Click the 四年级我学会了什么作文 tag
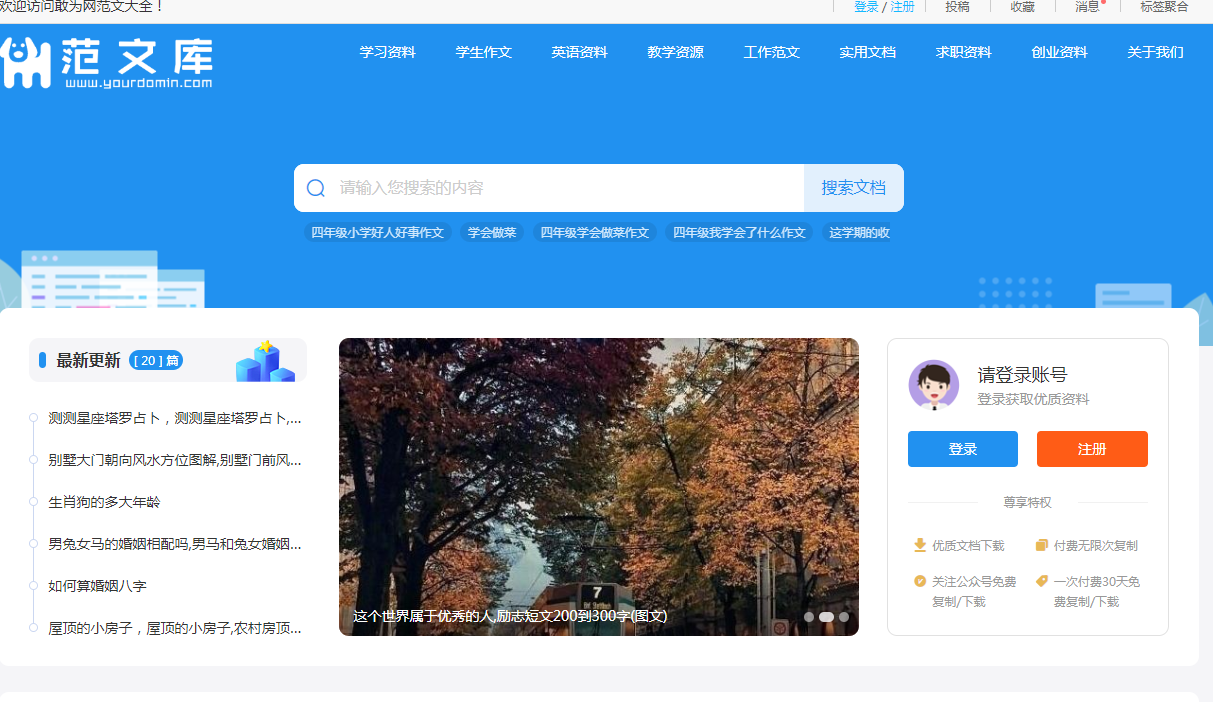 point(739,232)
